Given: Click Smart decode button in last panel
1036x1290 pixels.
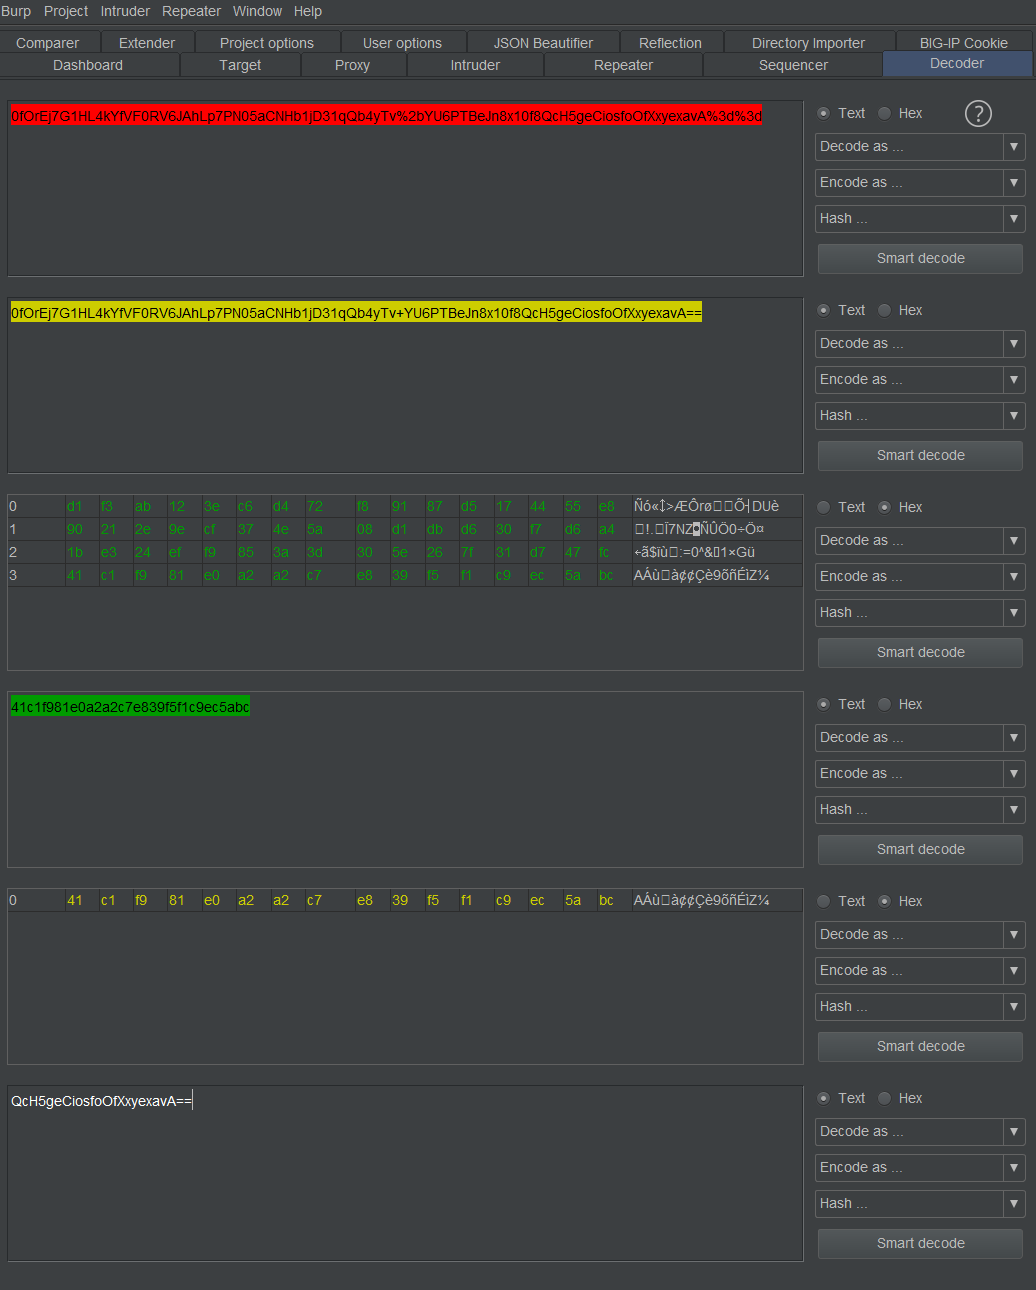Looking at the screenshot, I should (x=920, y=1244).
